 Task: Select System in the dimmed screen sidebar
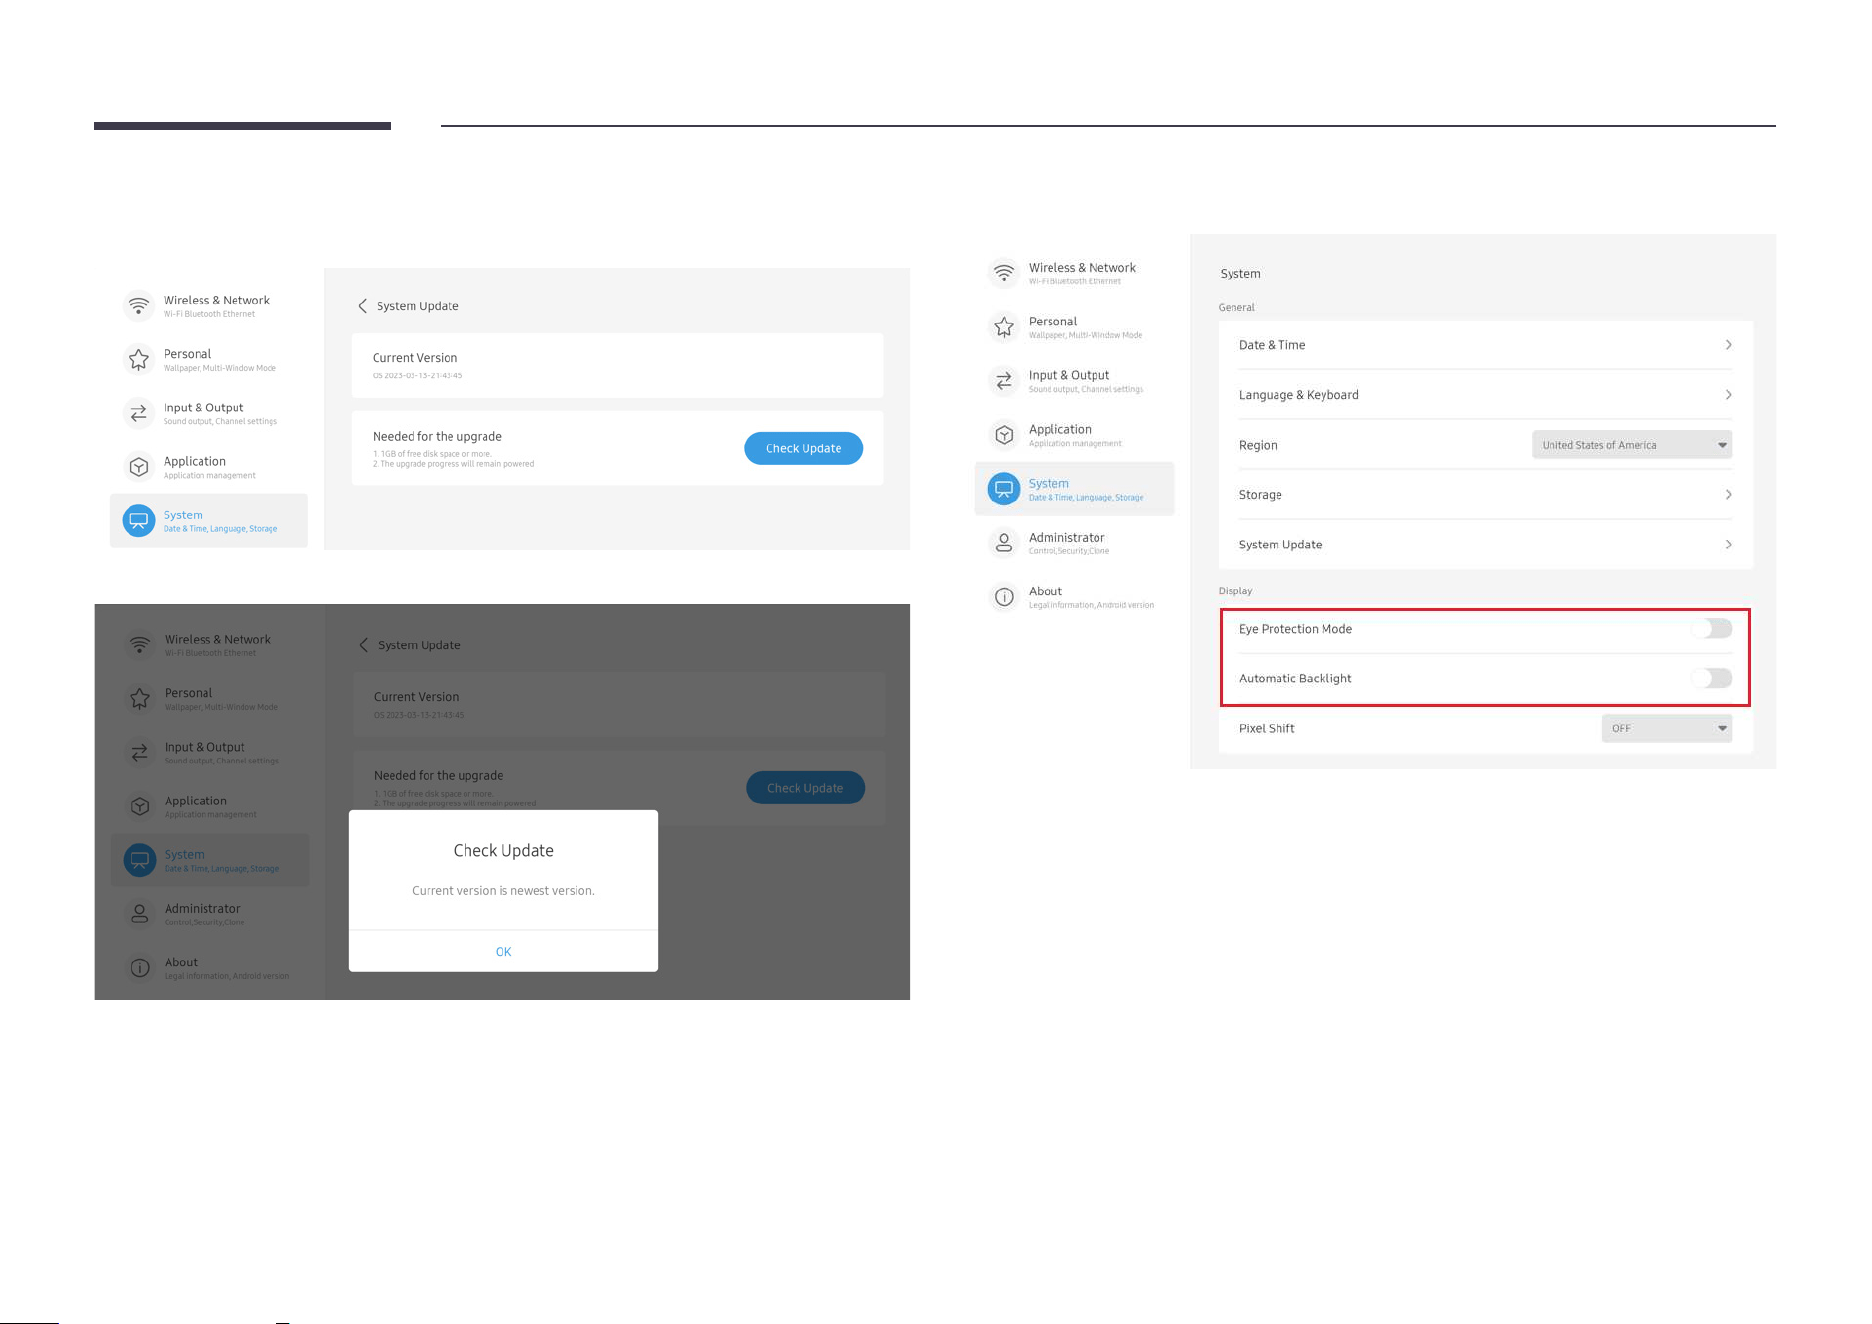(210, 860)
